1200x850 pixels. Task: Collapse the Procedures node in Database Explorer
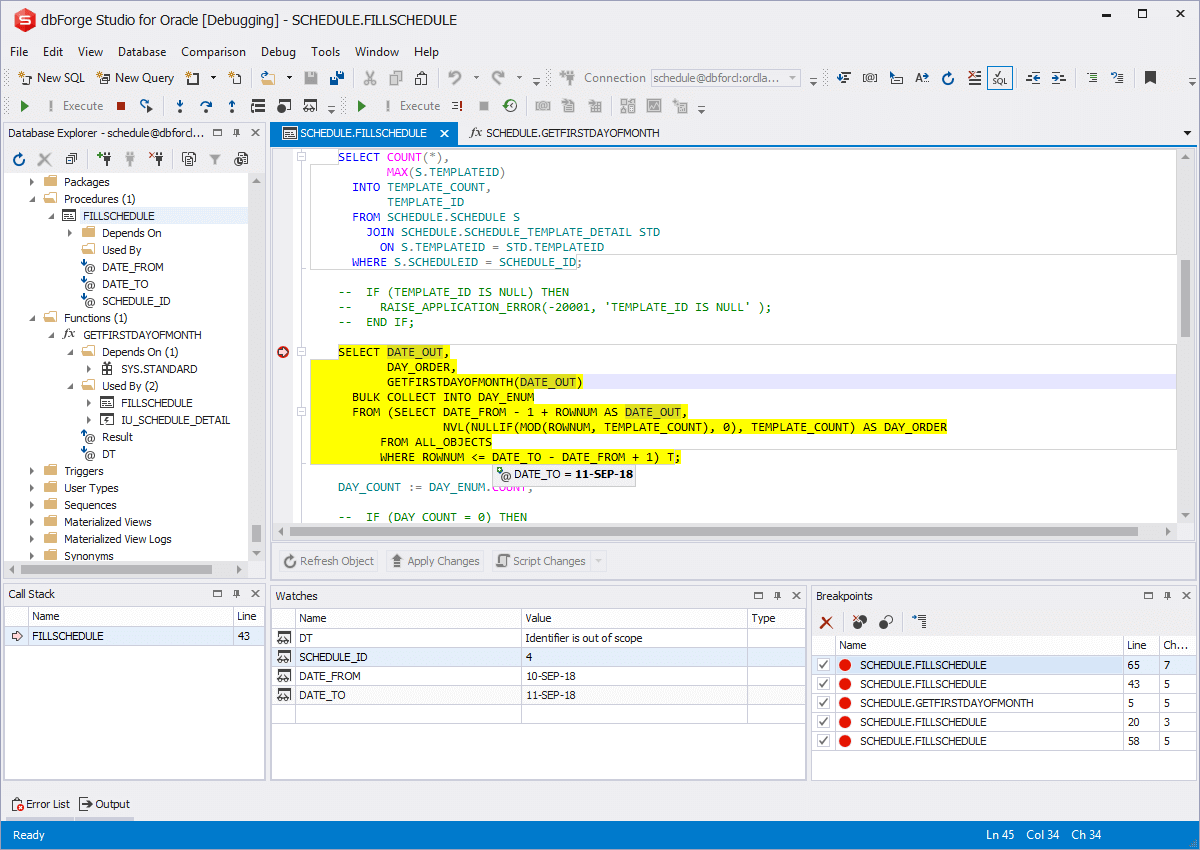(33, 198)
